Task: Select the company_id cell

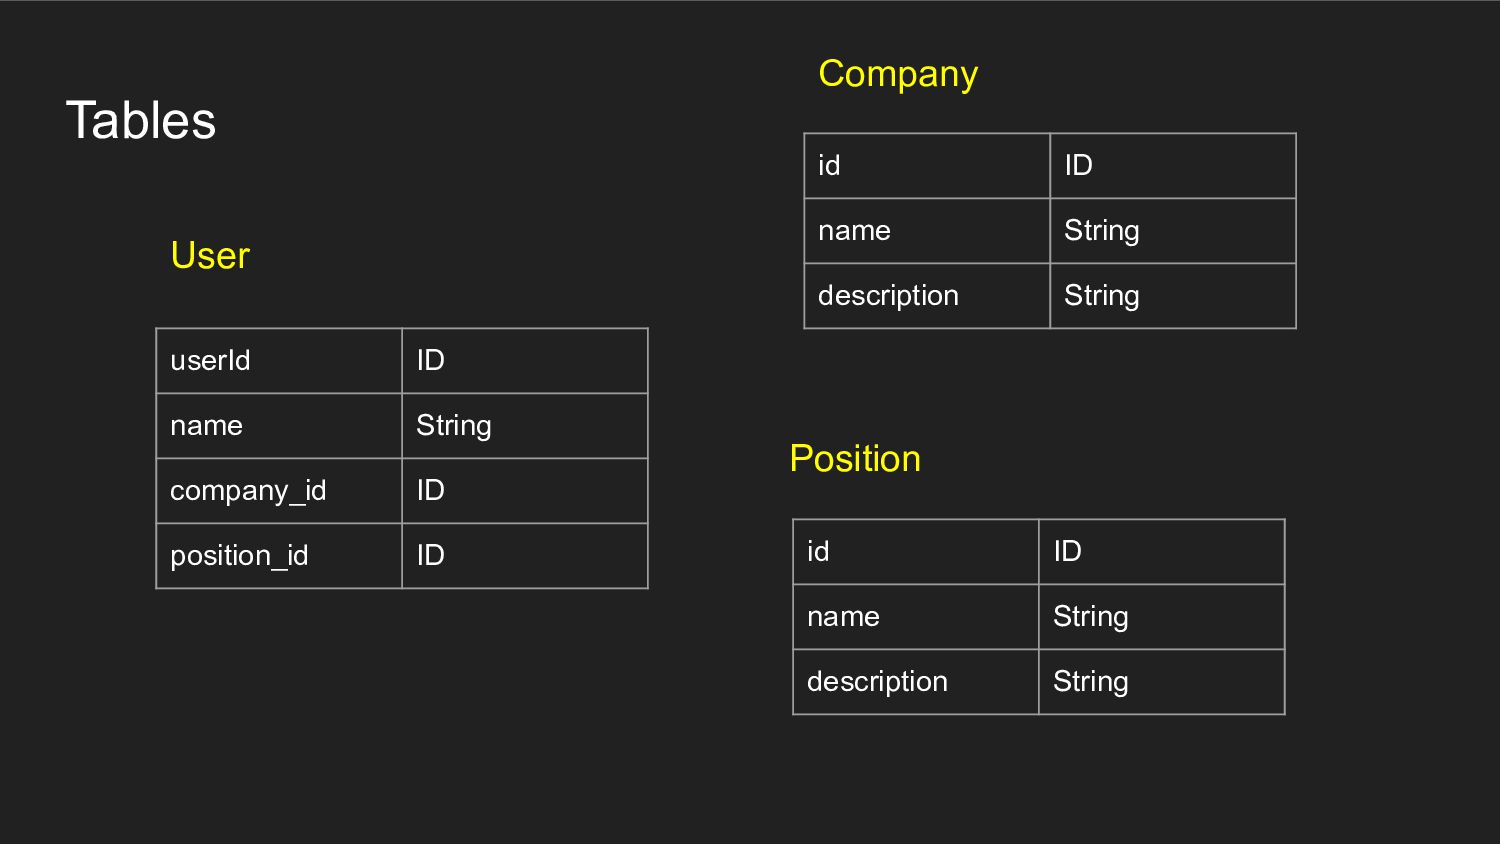Action: (x=248, y=491)
